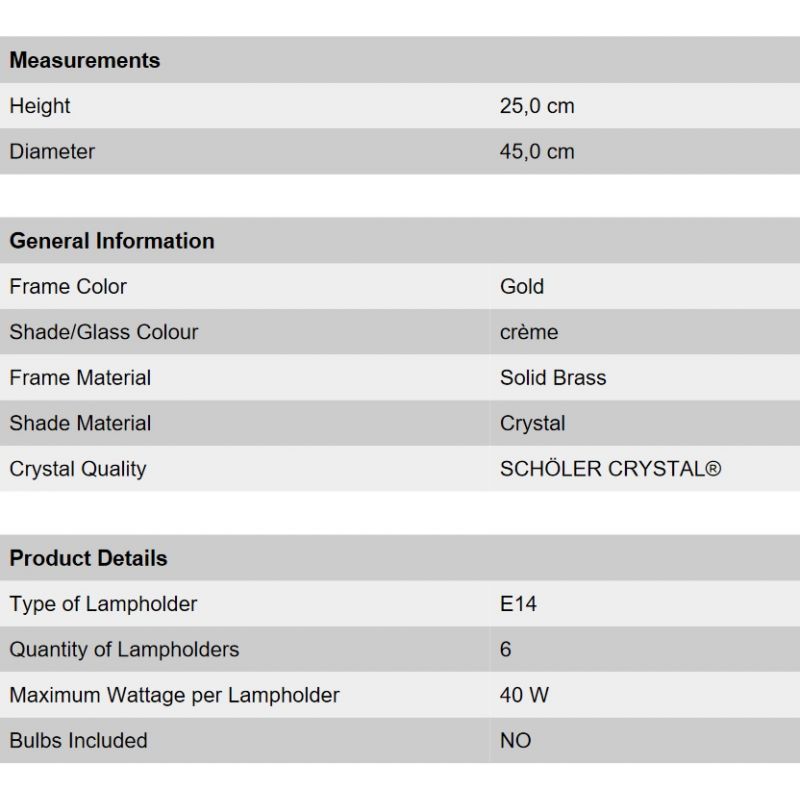Screen dimensions: 800x800
Task: Click the Product Details section header
Action: [89, 558]
